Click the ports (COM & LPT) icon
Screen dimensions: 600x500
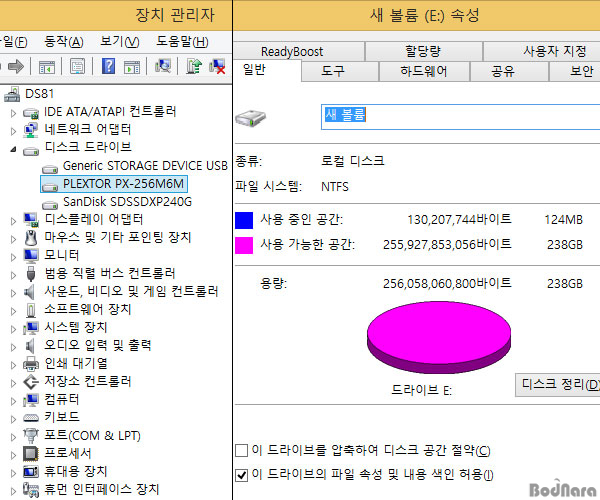coord(31,435)
